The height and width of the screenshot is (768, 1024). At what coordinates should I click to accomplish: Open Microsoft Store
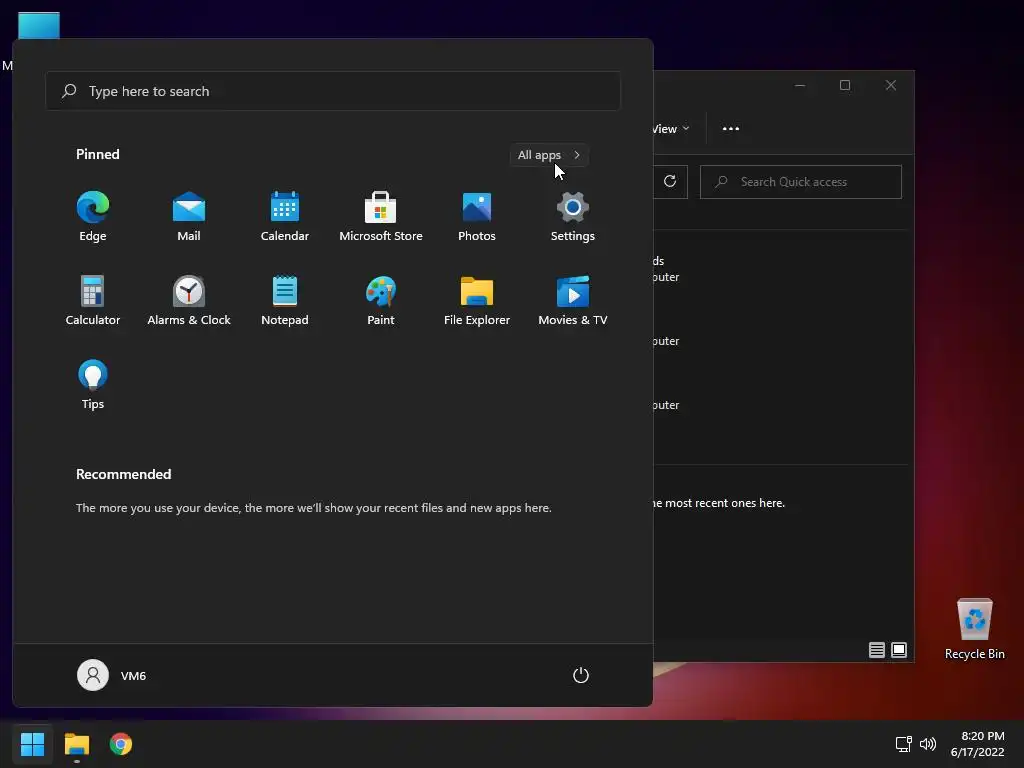pos(381,217)
